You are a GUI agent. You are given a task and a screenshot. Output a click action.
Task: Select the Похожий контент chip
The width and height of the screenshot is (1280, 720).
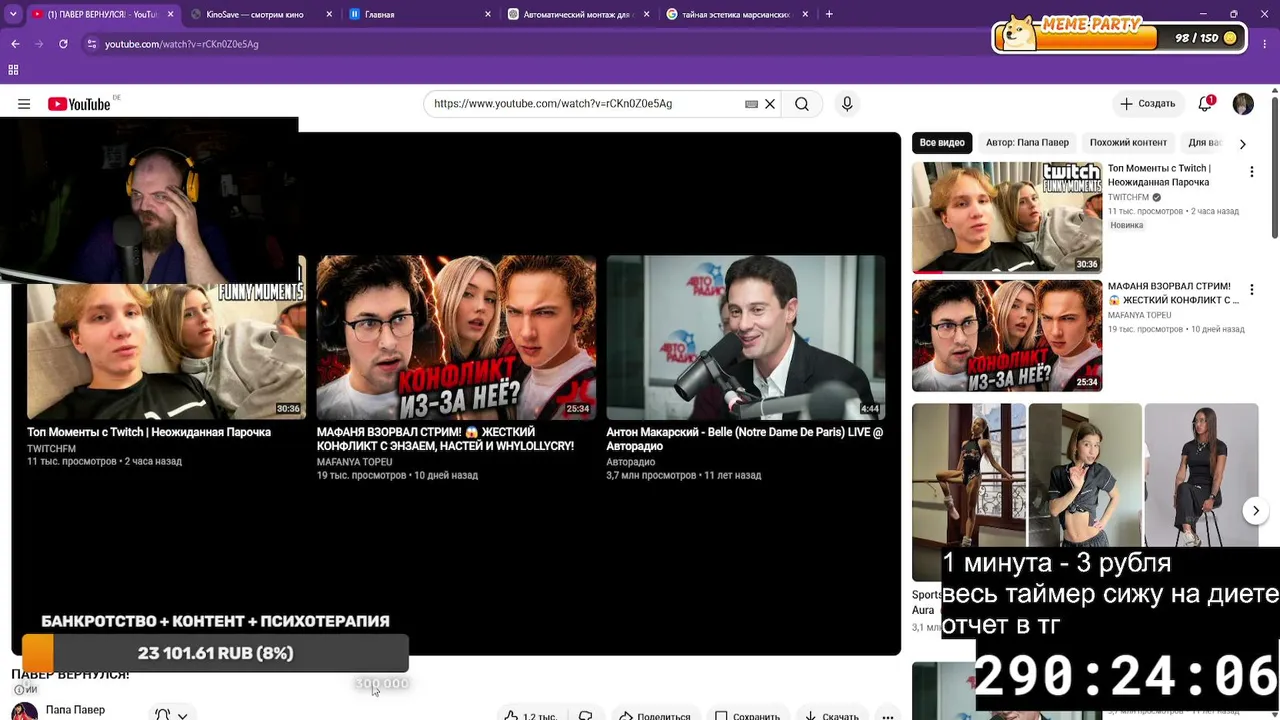[x=1128, y=143]
